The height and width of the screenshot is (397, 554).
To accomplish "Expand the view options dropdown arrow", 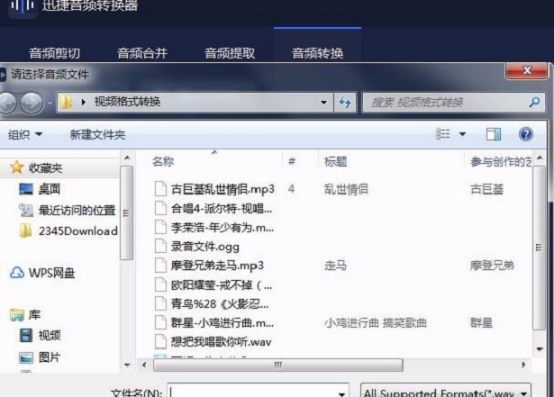I will tap(462, 134).
